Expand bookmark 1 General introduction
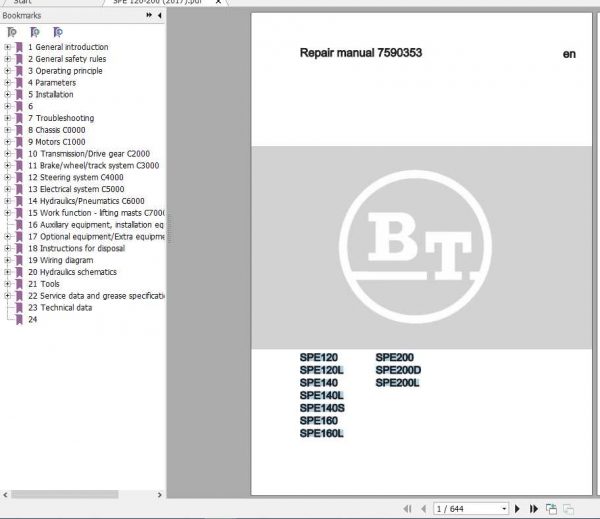 (7, 47)
